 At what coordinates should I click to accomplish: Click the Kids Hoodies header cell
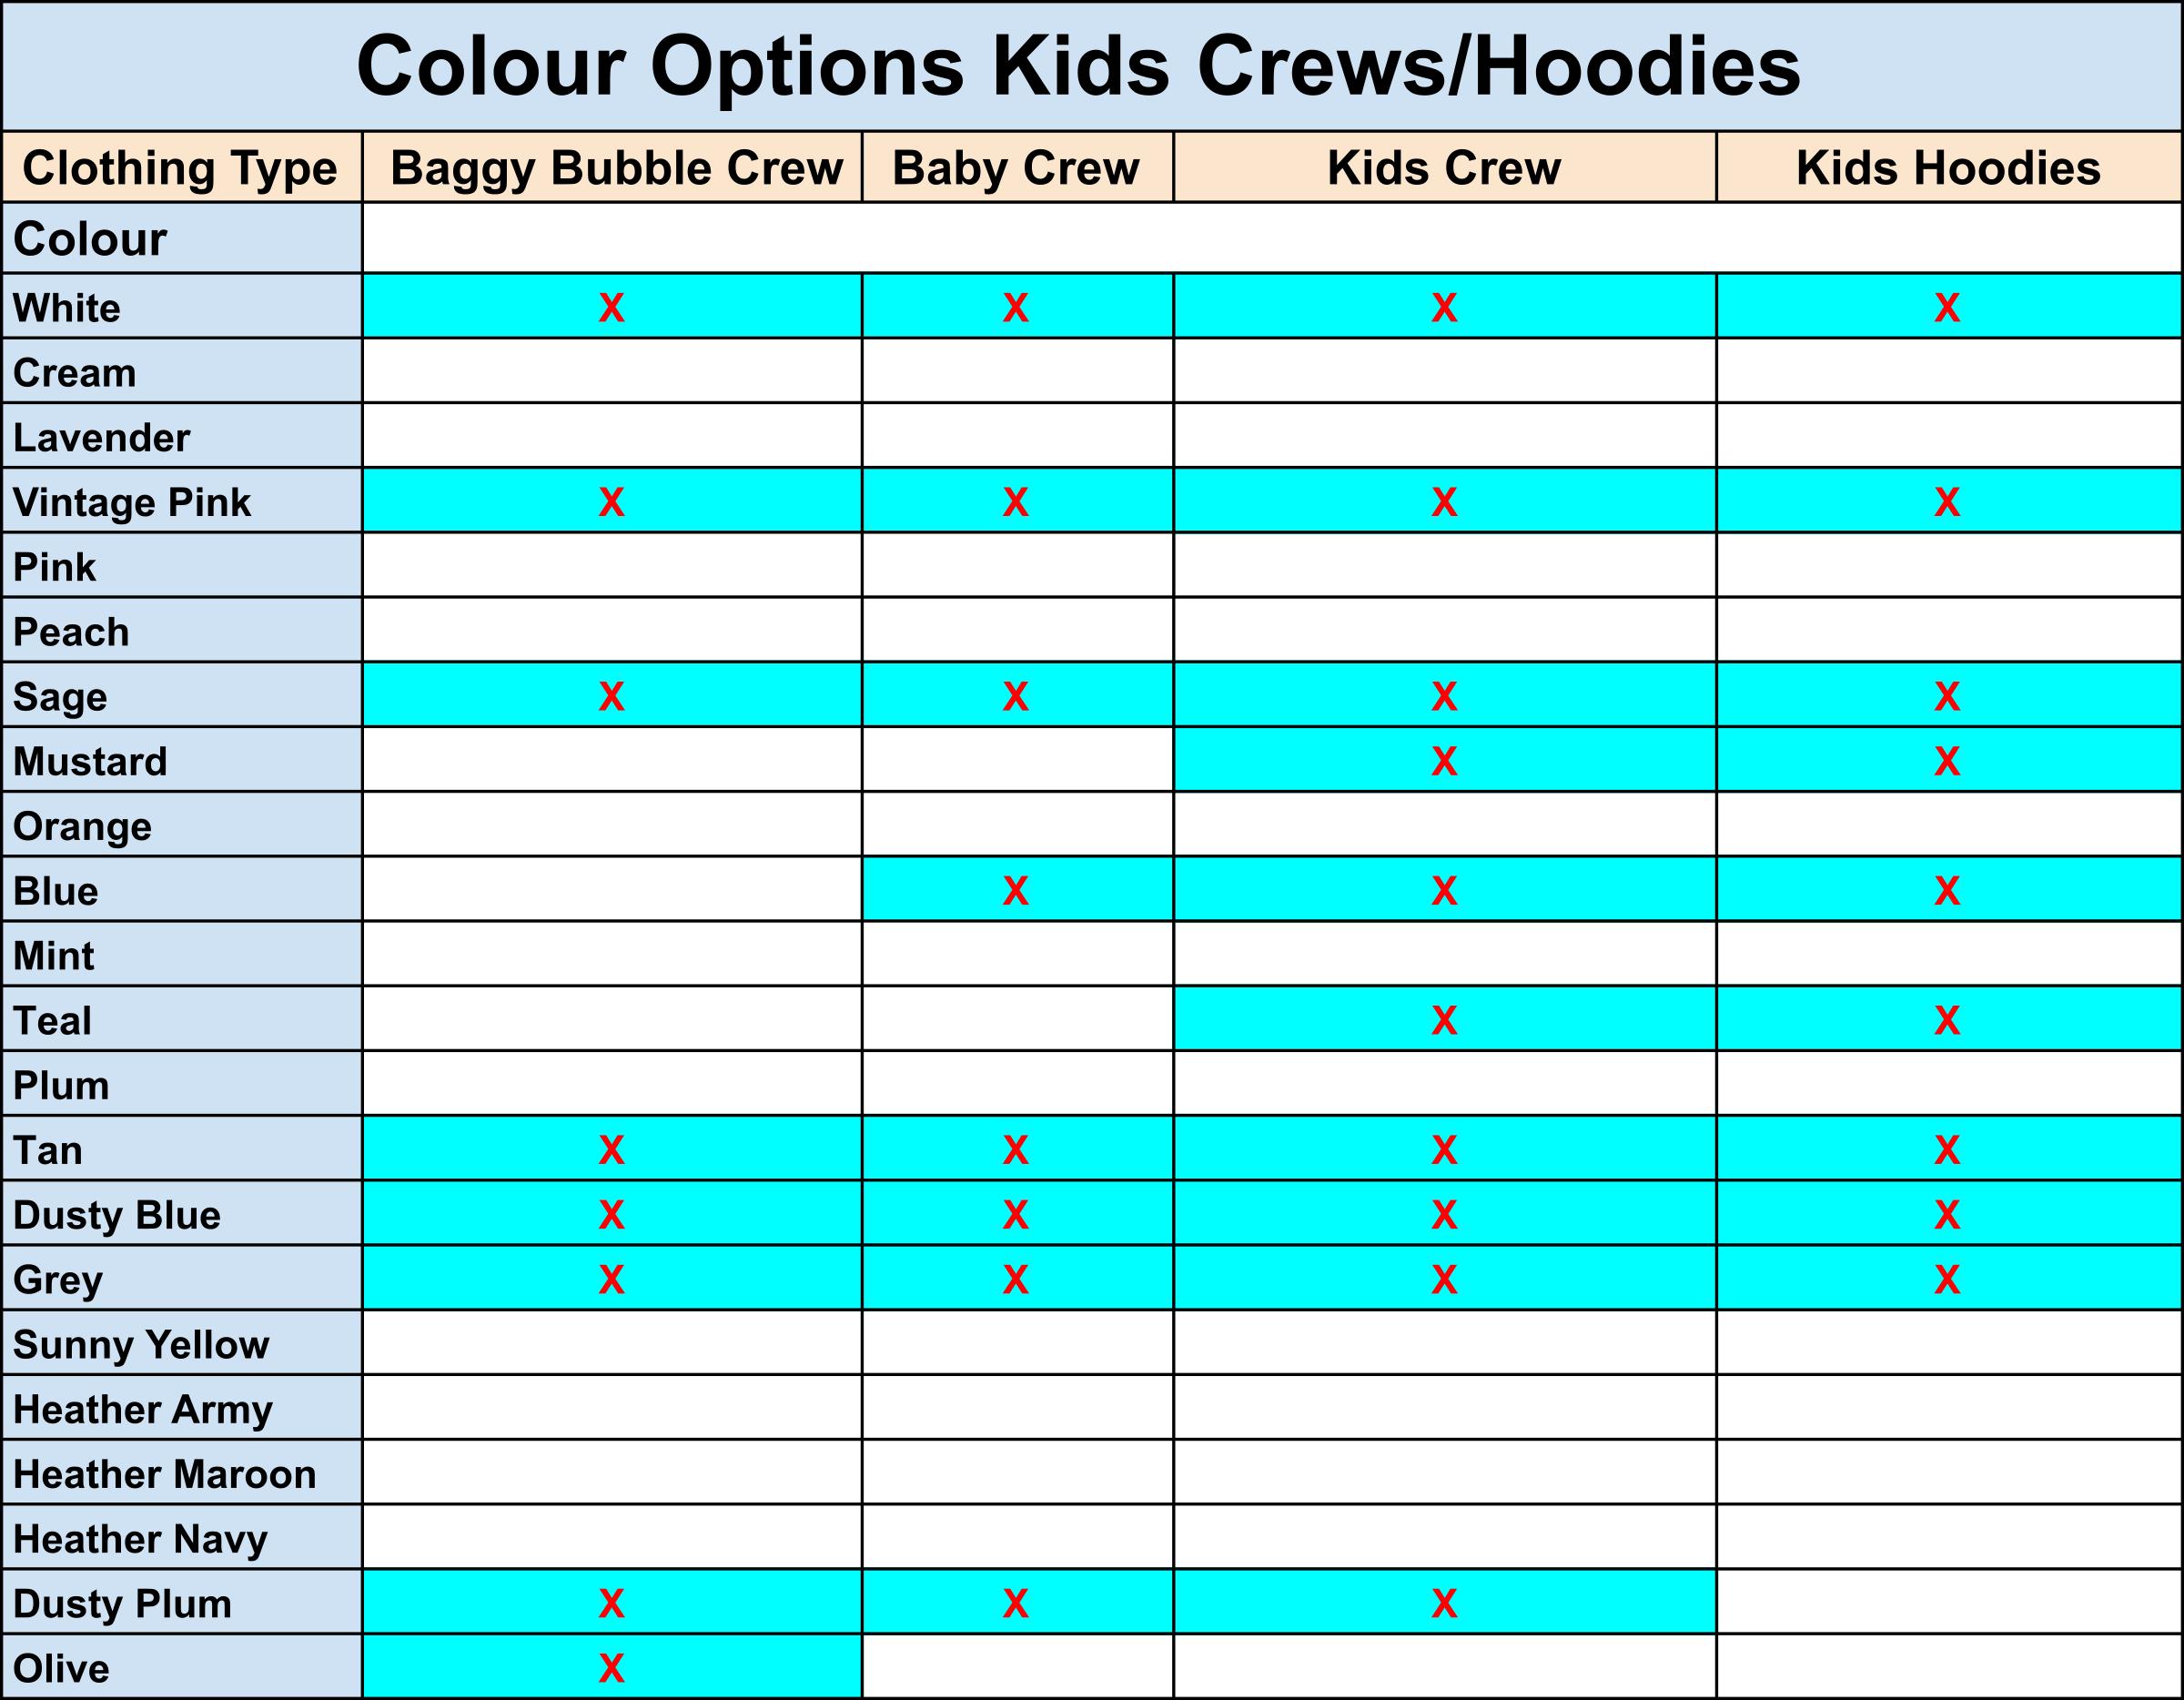pos(1949,167)
